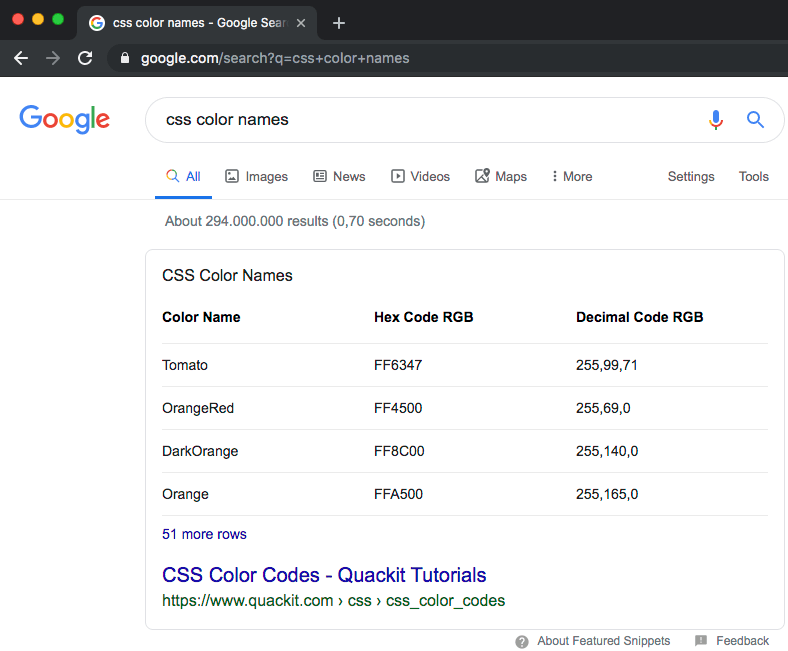Screen dimensions: 788x651
Task: Switch to the Images tab
Action: (x=256, y=176)
